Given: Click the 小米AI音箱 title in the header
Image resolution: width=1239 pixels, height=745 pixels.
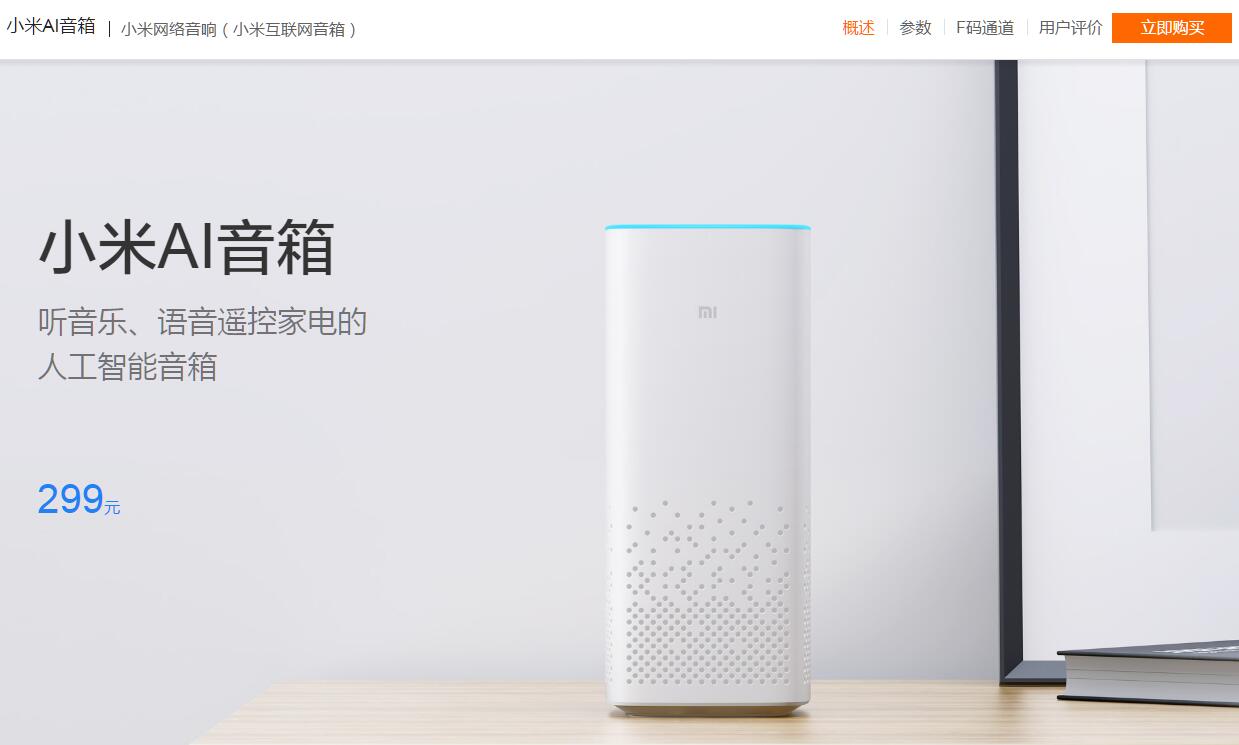Looking at the screenshot, I should [x=51, y=27].
